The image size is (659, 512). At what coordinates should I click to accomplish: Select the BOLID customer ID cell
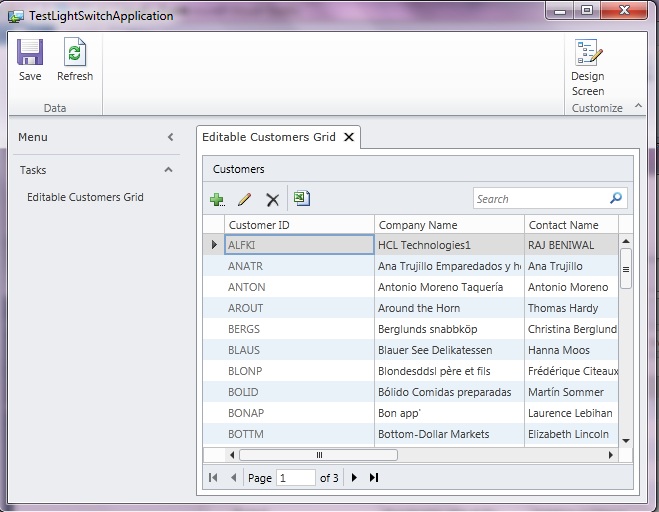click(x=299, y=392)
